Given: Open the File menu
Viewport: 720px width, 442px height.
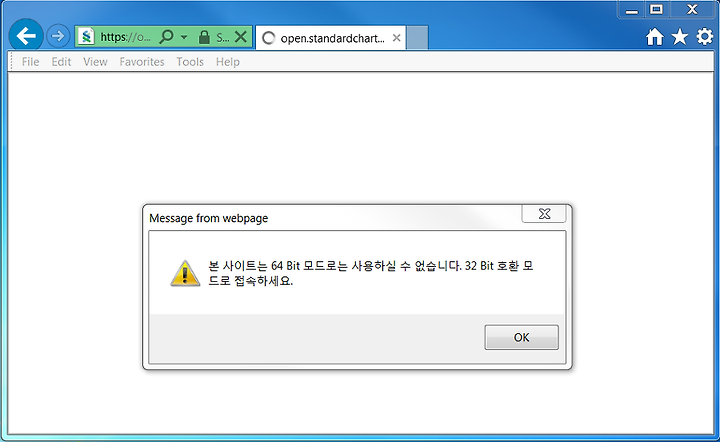Looking at the screenshot, I should pos(30,62).
